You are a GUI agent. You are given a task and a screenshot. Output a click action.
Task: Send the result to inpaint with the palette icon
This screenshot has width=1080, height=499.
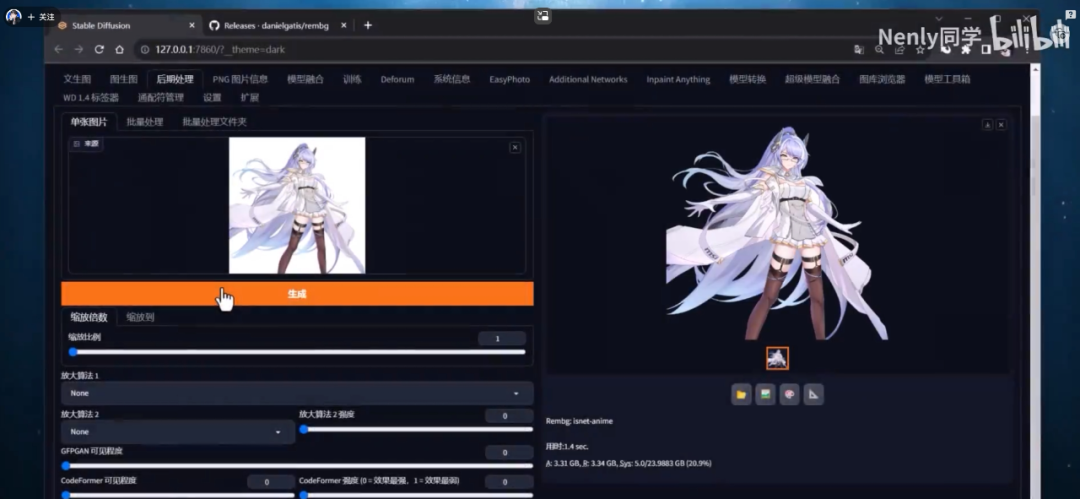point(789,395)
